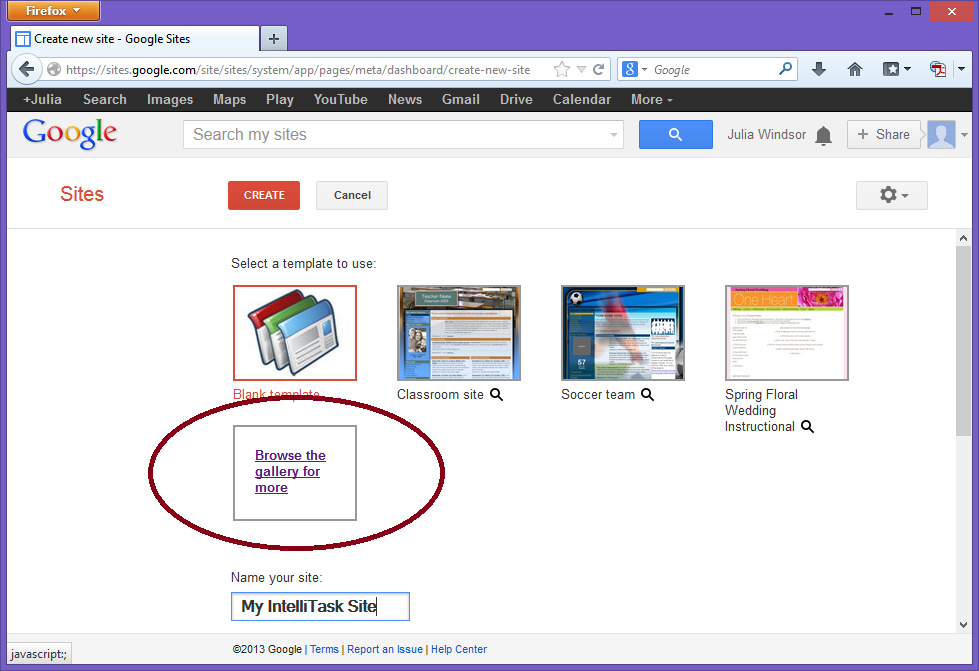Click the blue search sites button

point(675,134)
